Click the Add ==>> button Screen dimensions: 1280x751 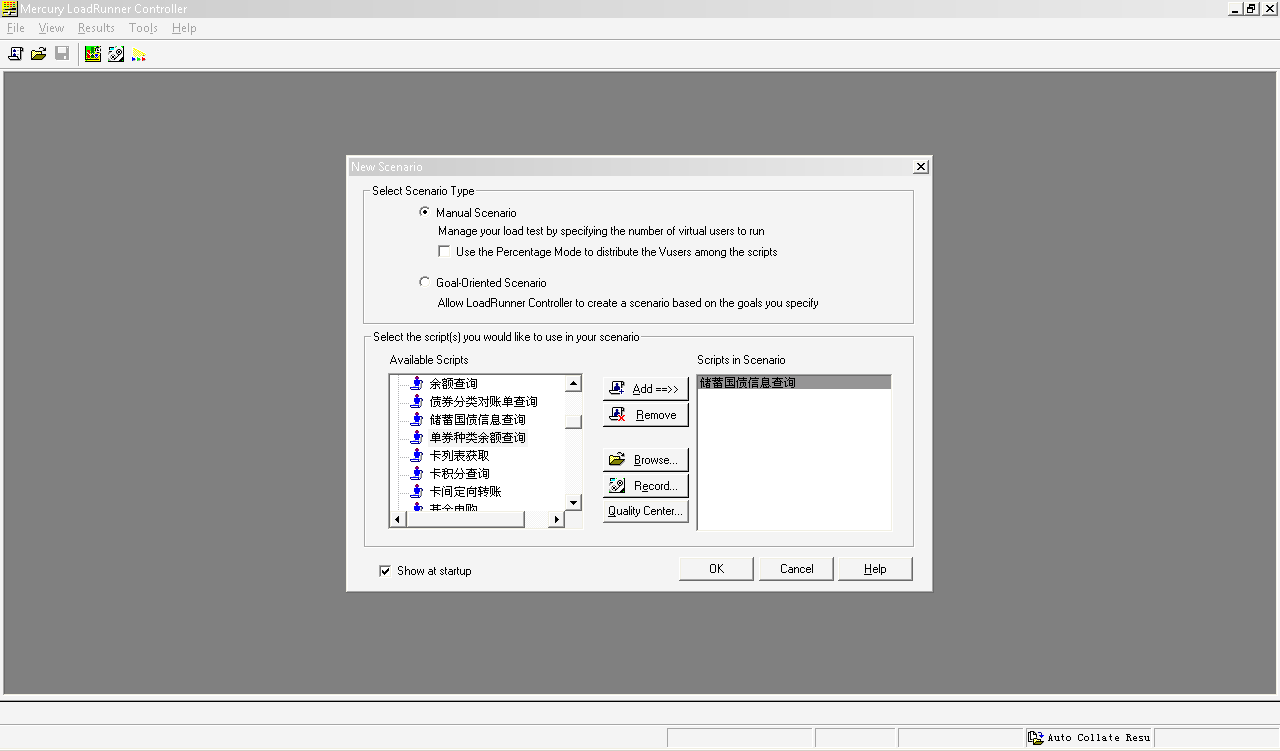point(646,389)
